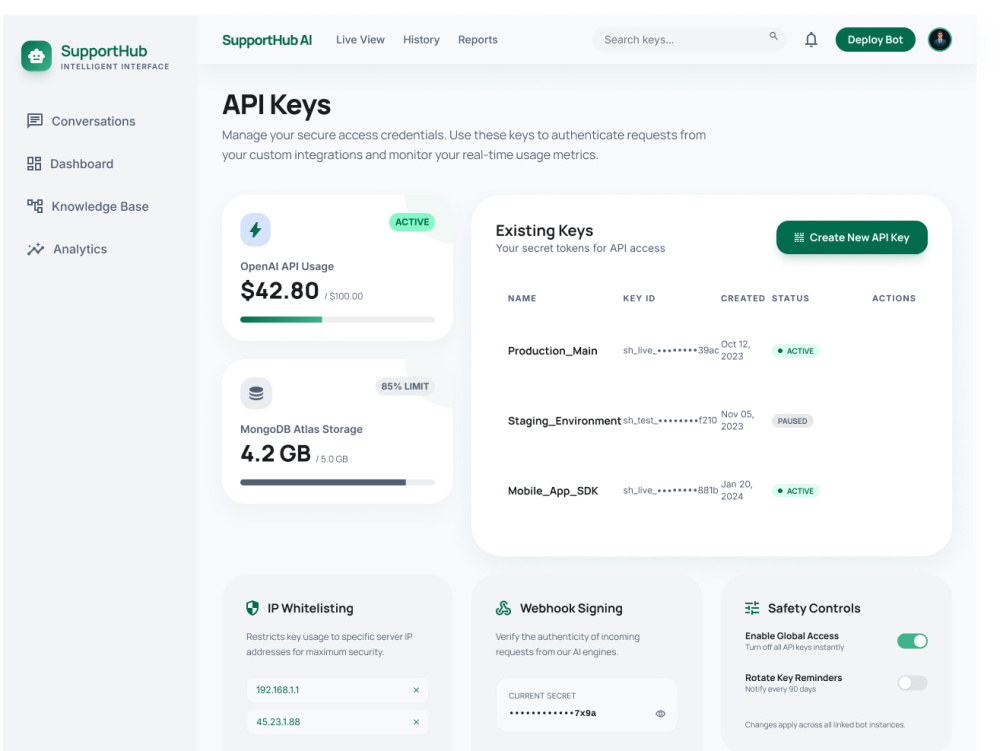Click the Webhook Signing webhook icon
The height and width of the screenshot is (751, 1000).
click(503, 608)
